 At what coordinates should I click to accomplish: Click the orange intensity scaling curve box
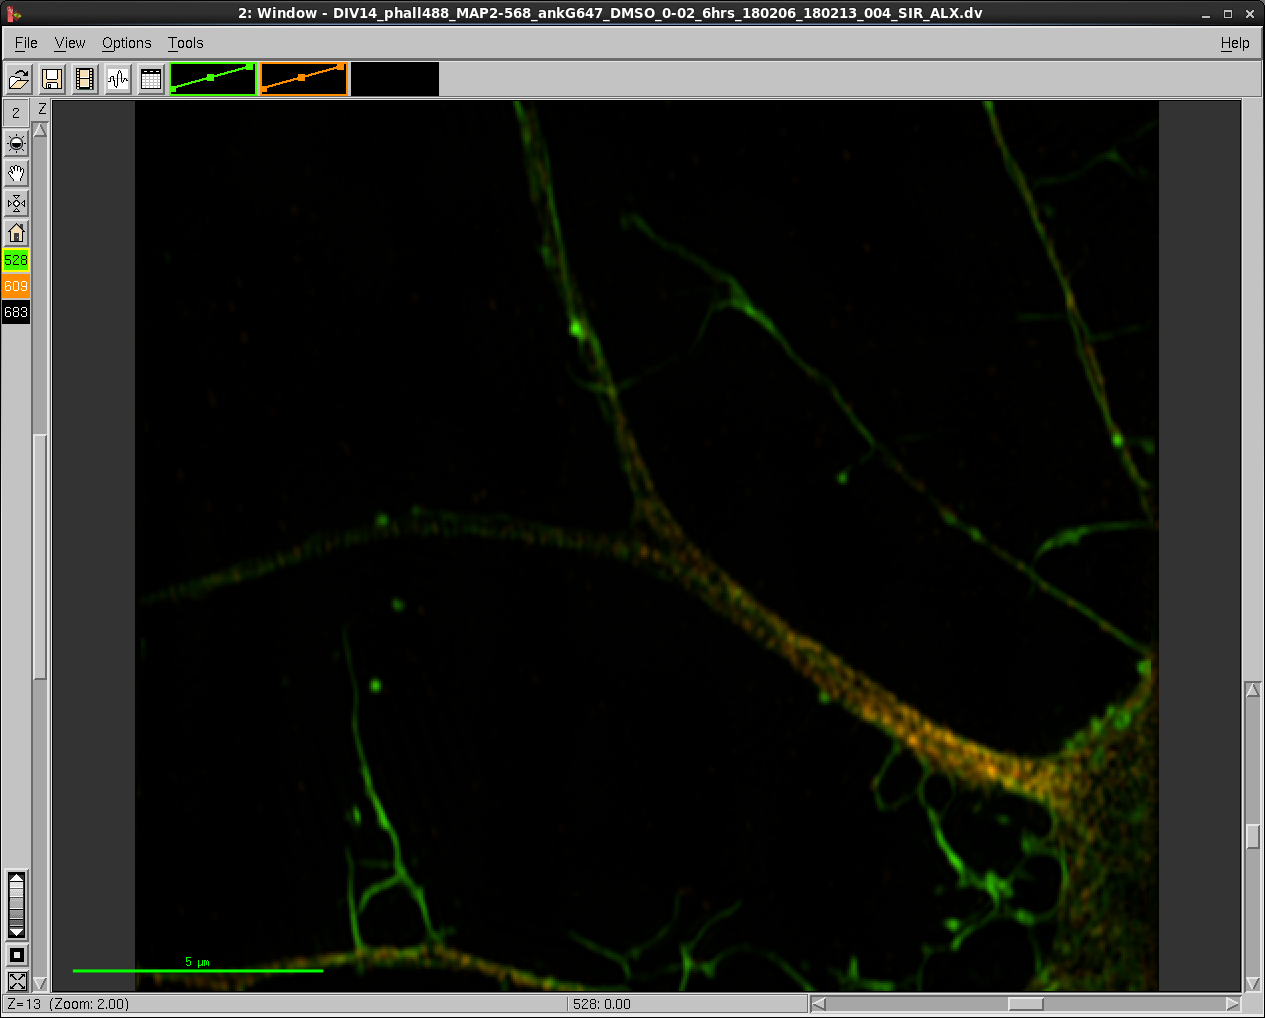pyautogui.click(x=304, y=79)
